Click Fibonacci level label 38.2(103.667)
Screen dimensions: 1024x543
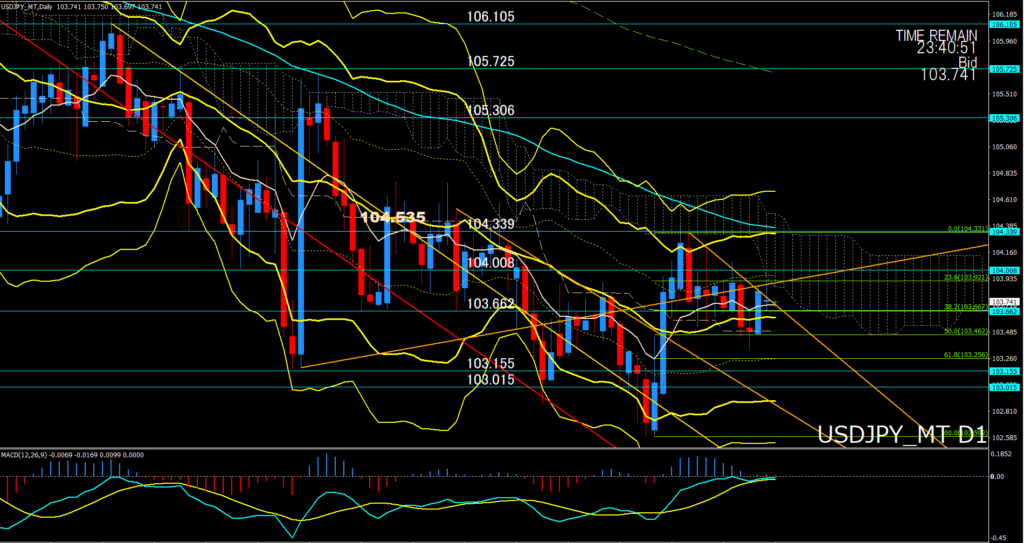click(x=967, y=306)
